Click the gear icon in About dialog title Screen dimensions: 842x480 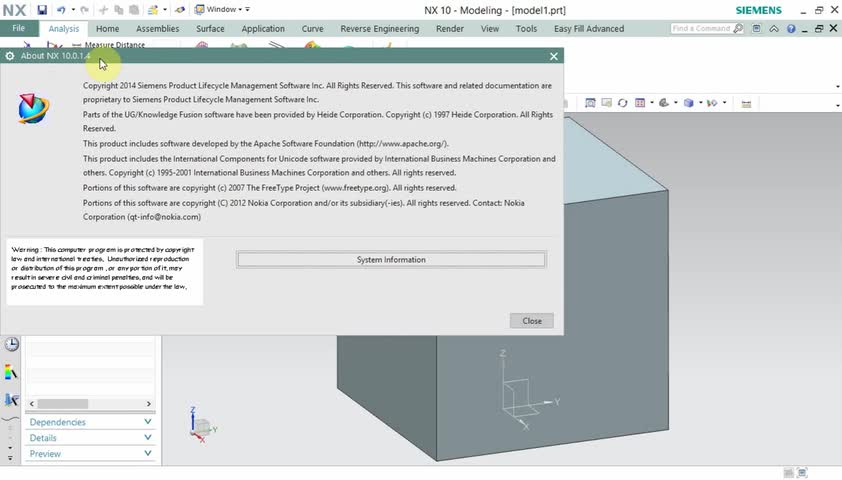tap(10, 56)
